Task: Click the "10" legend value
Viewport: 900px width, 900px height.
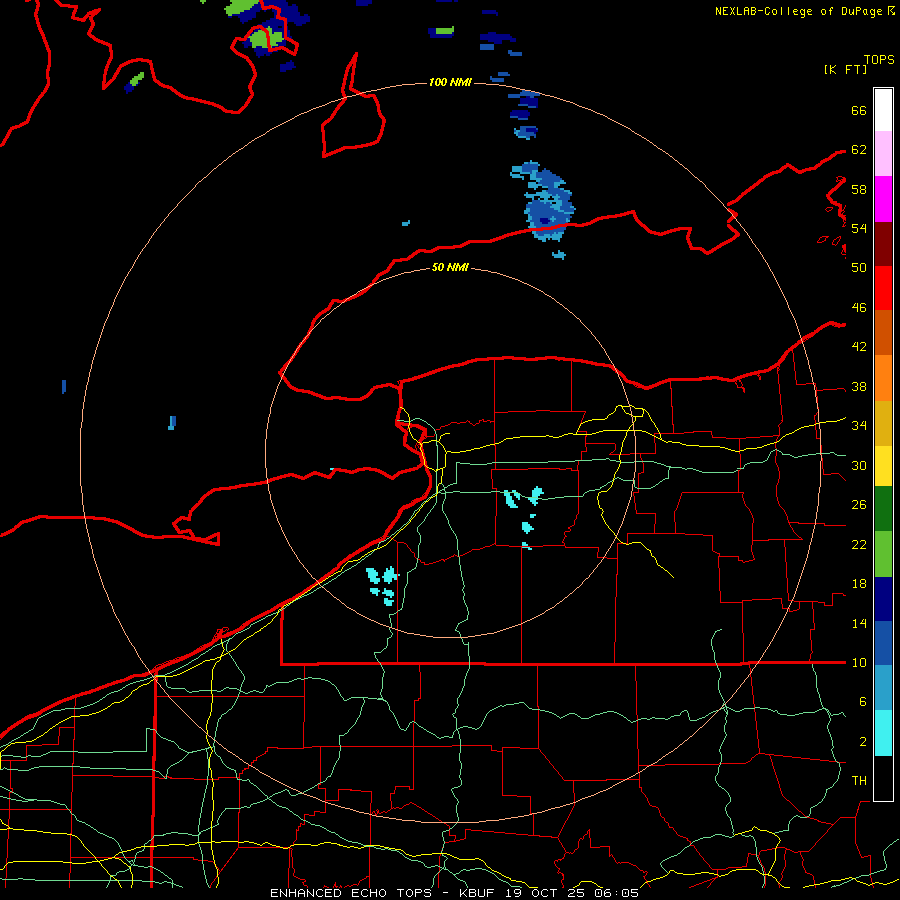Action: point(859,662)
